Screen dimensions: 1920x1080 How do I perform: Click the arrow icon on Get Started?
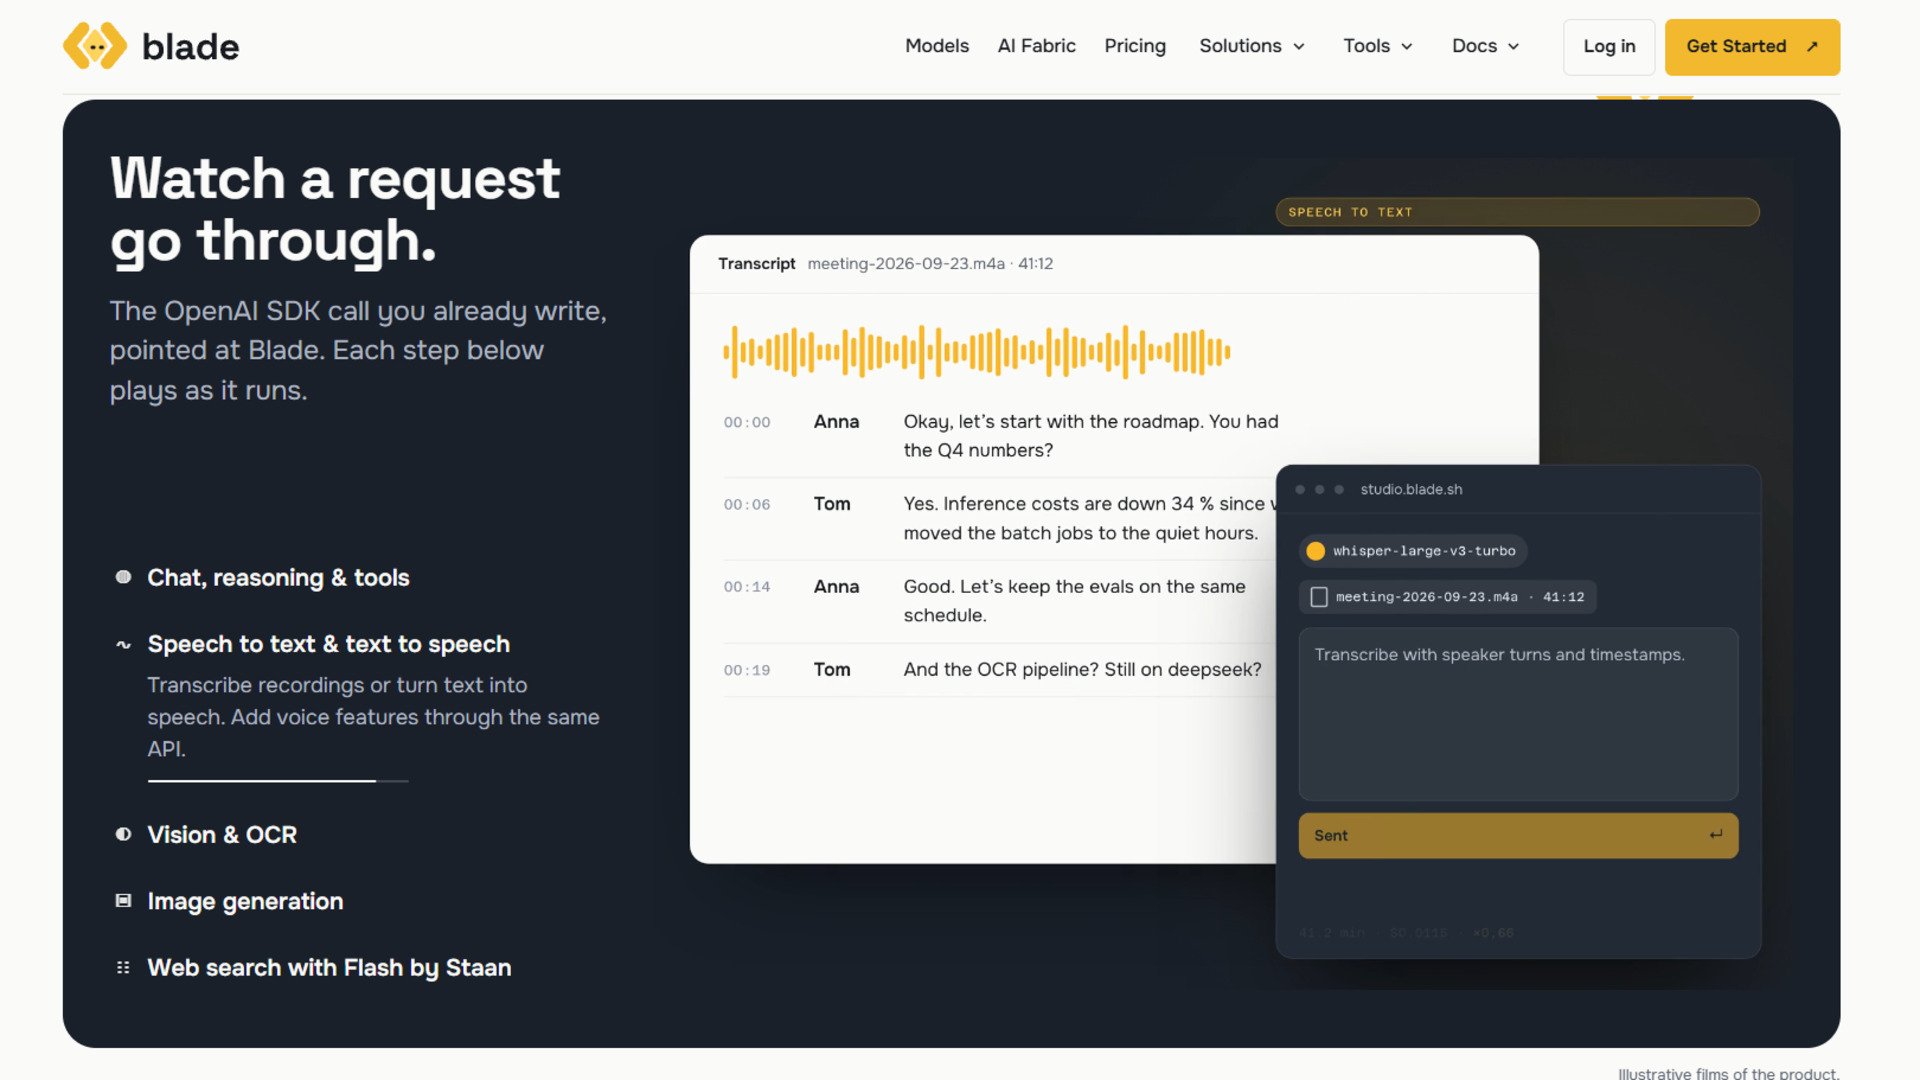pyautogui.click(x=1812, y=46)
